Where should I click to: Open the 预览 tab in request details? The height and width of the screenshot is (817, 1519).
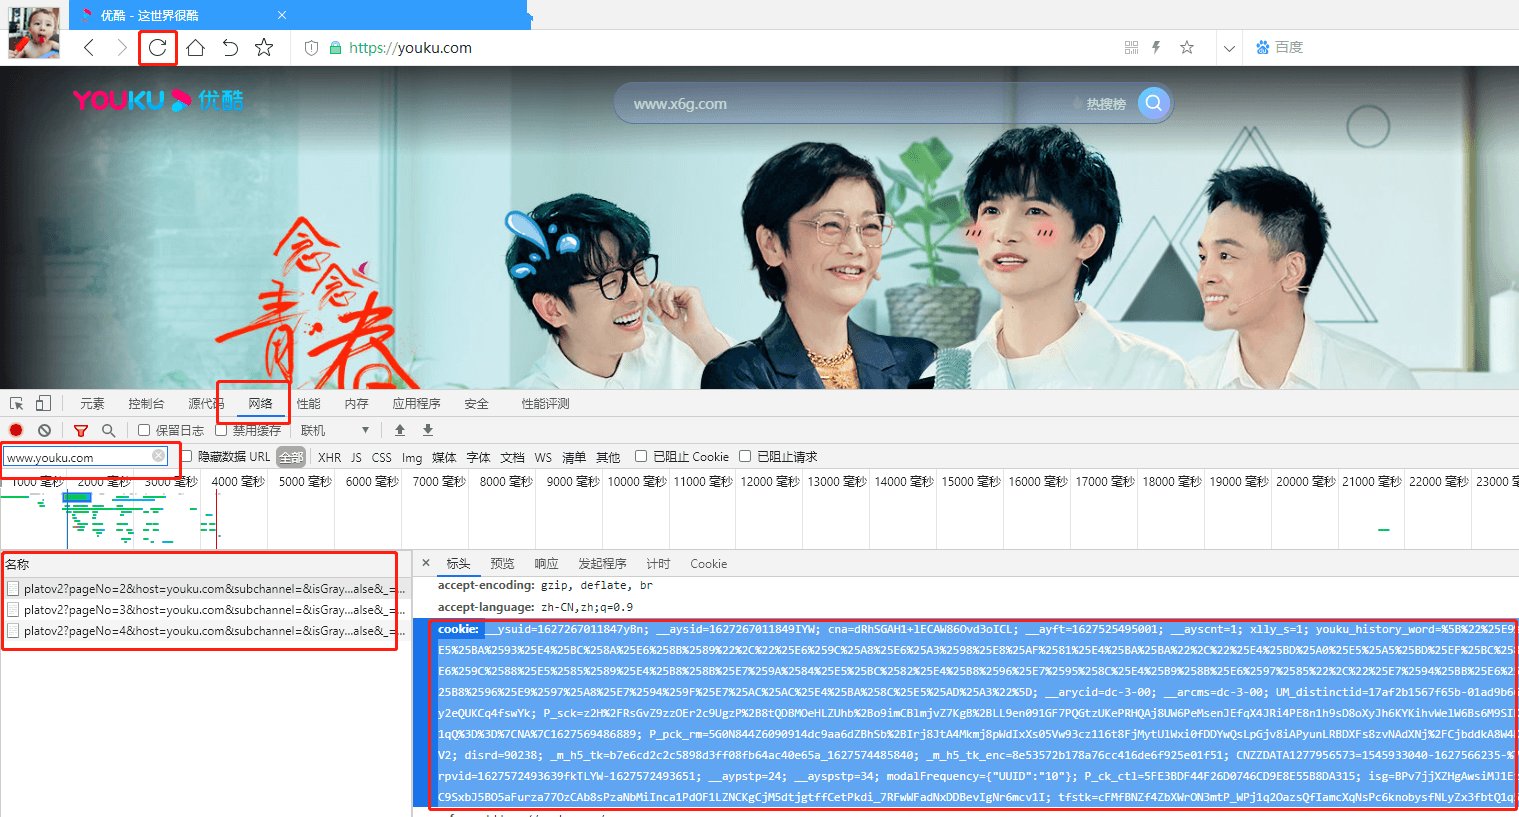point(503,564)
